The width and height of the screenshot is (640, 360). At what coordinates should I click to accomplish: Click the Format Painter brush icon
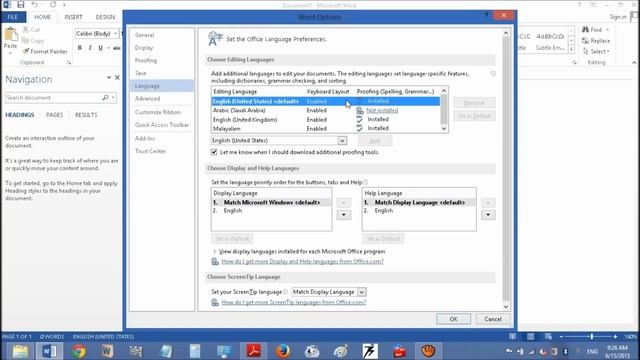pyautogui.click(x=26, y=51)
